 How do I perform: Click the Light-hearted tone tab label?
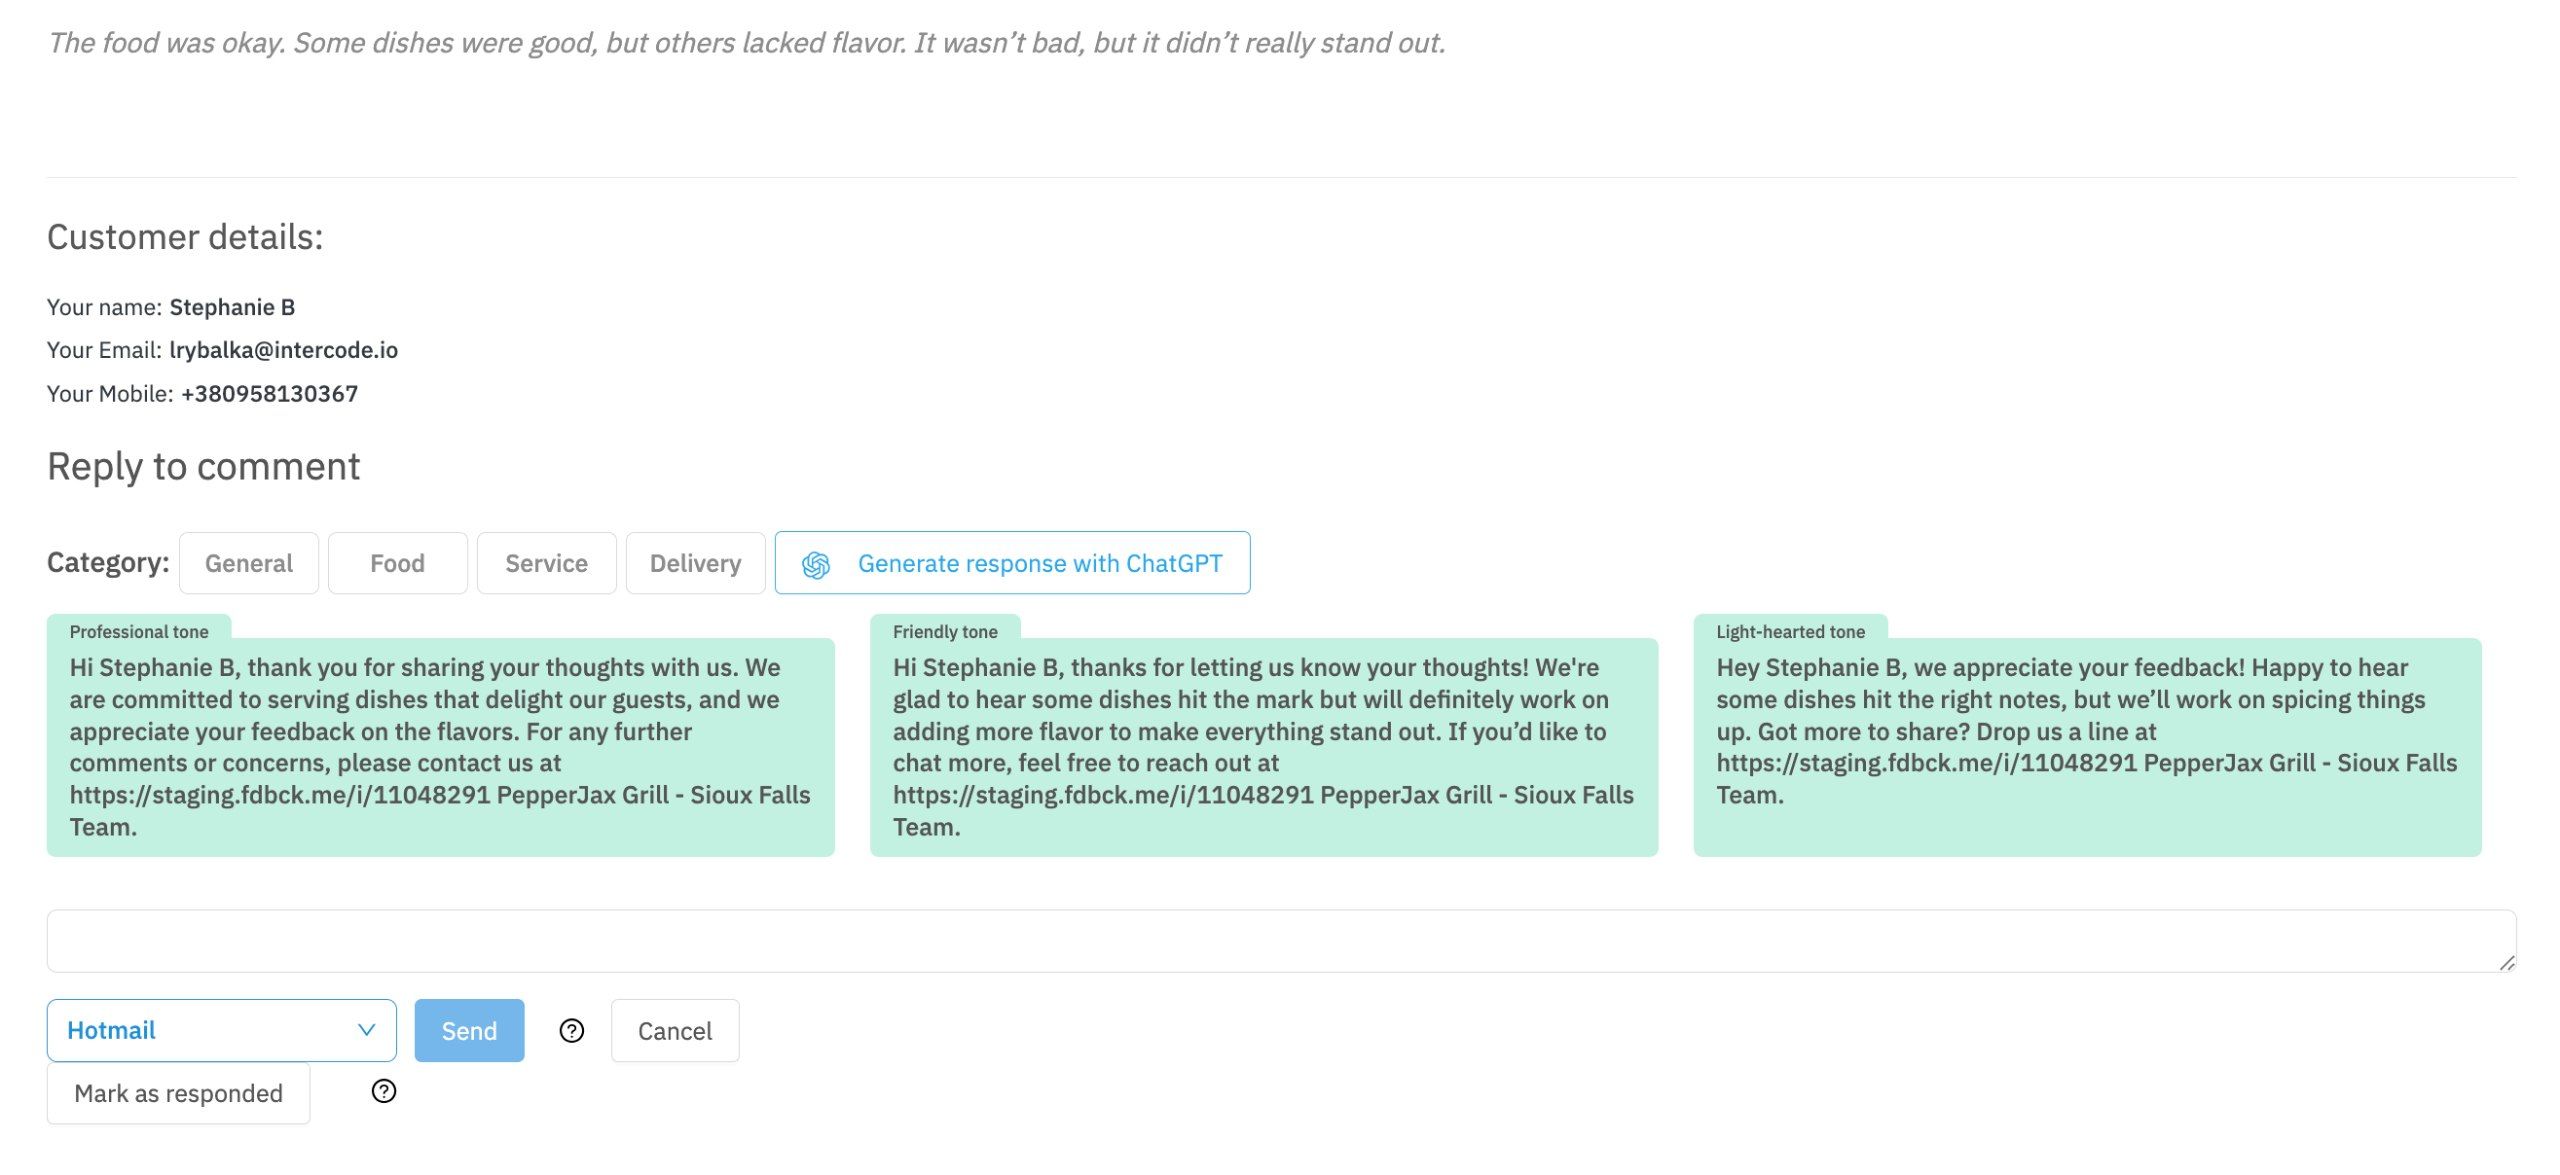tap(1790, 632)
